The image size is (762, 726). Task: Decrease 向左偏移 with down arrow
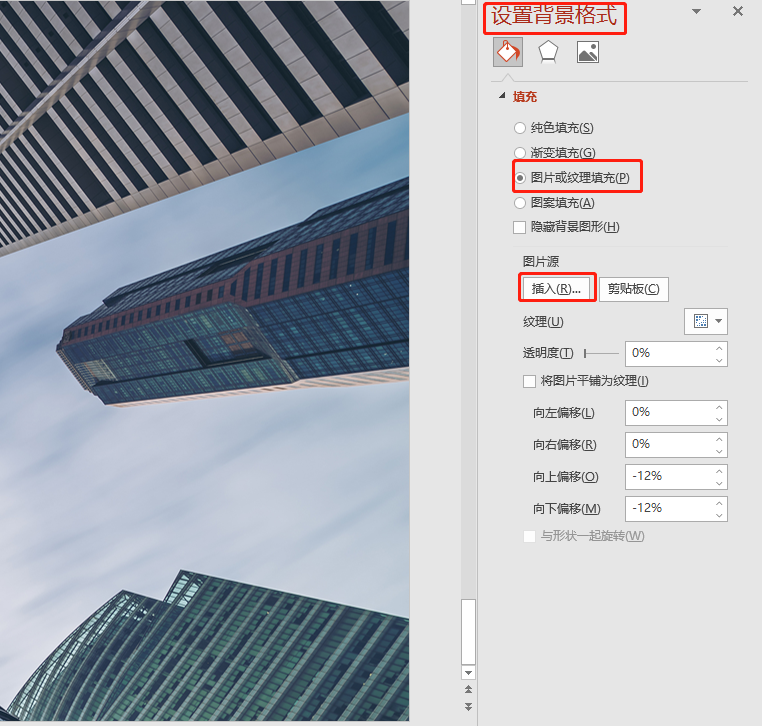click(x=719, y=419)
